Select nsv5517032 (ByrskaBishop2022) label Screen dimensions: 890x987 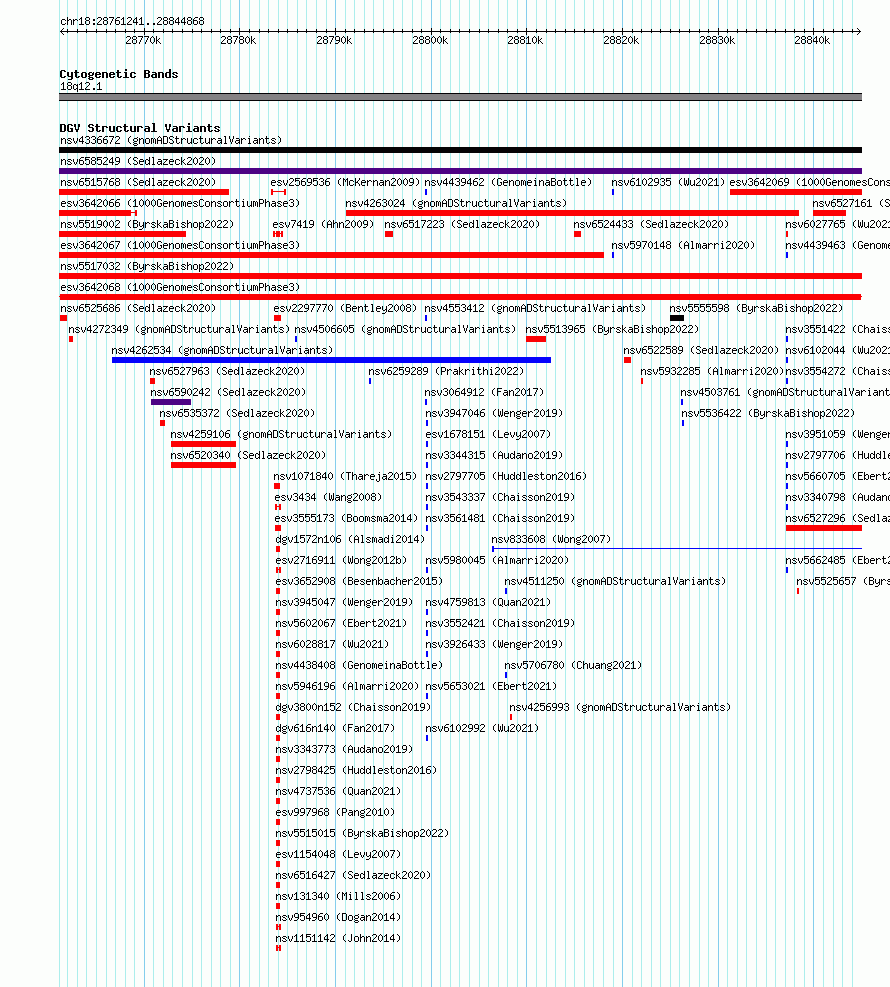[147, 266]
